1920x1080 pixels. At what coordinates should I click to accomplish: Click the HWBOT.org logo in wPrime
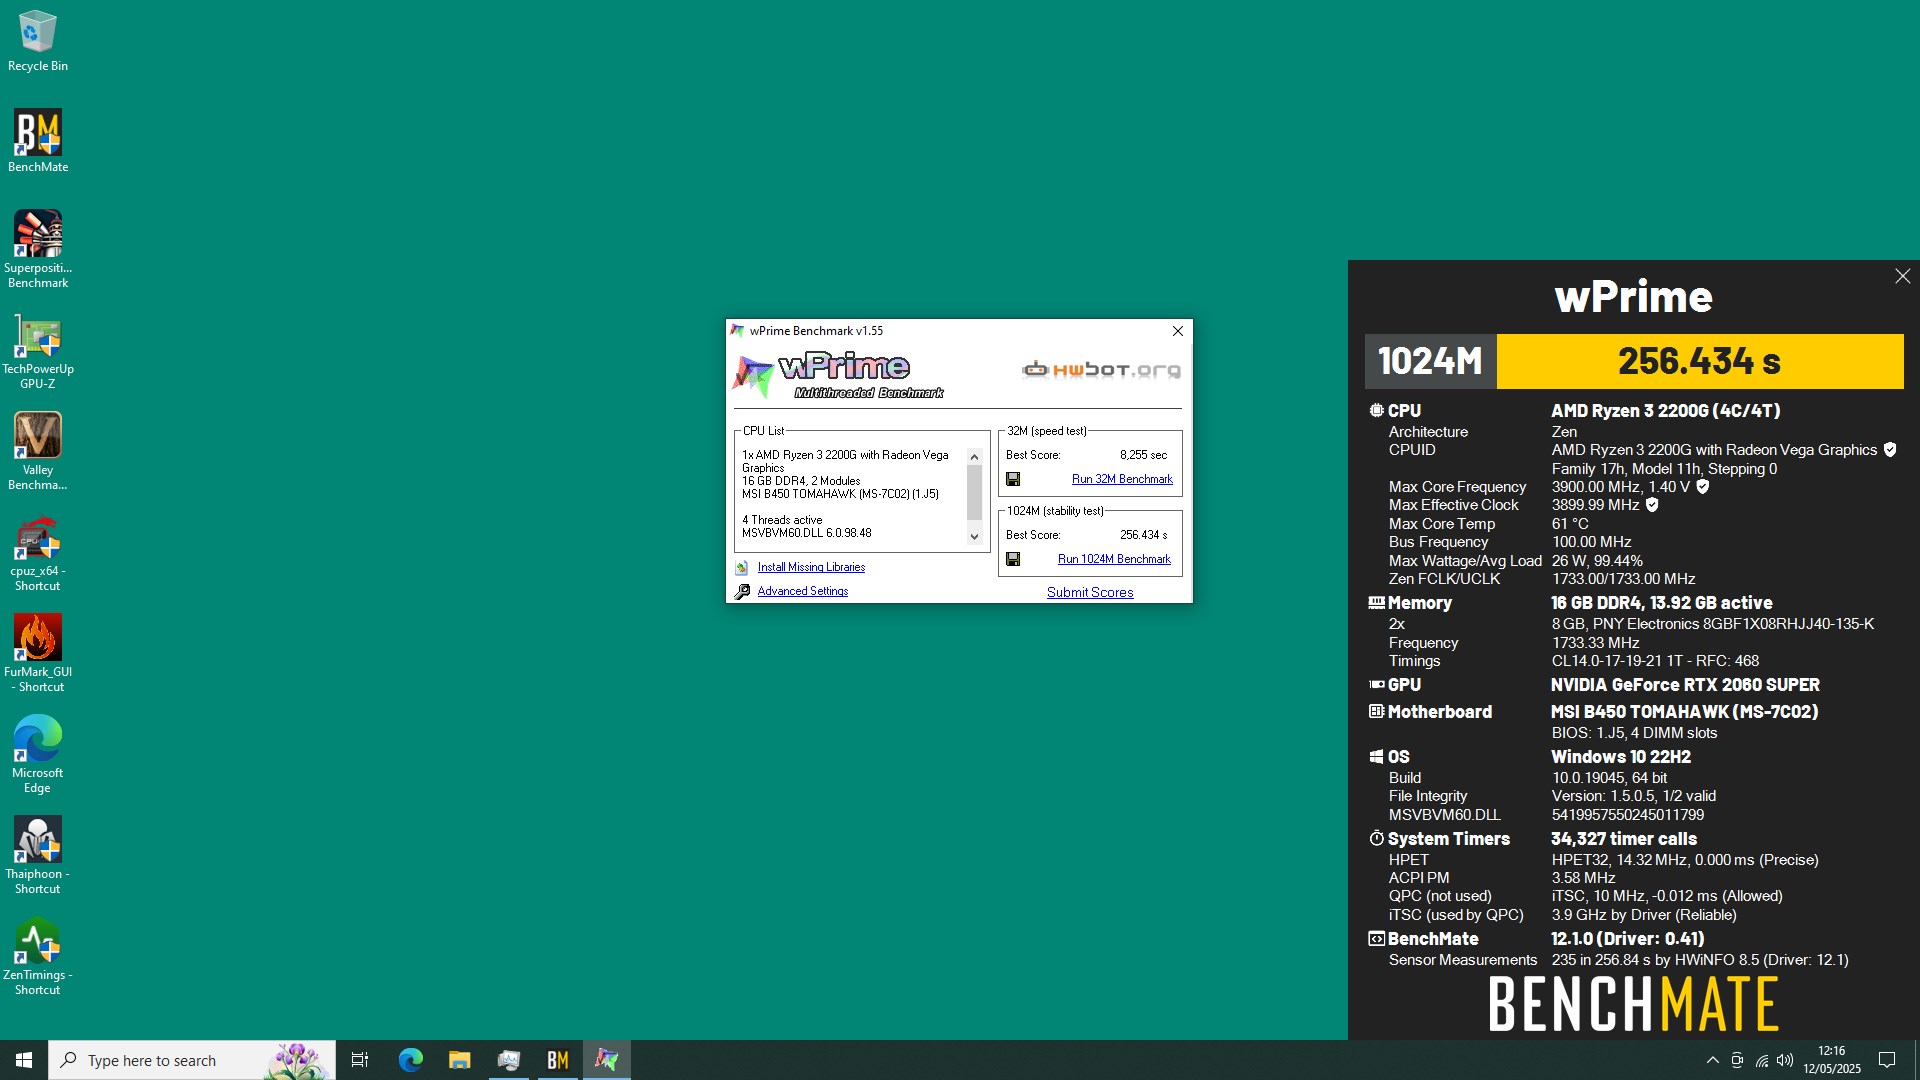1101,370
